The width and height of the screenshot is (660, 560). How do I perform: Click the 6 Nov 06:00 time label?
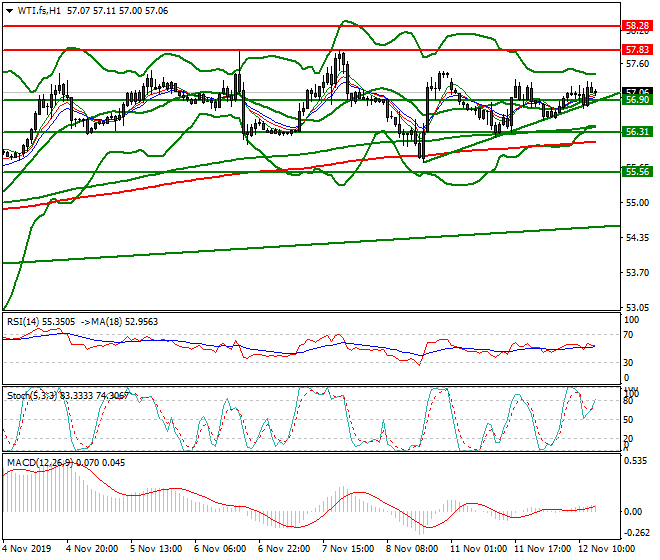tap(220, 549)
